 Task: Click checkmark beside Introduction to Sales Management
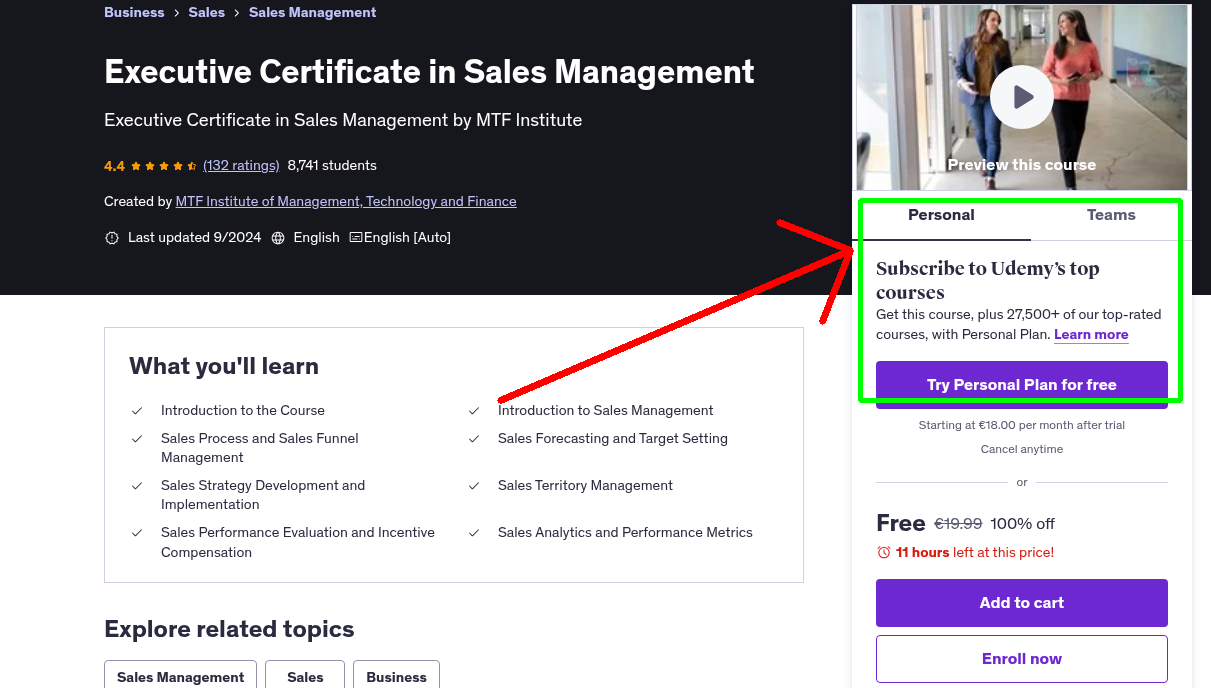click(474, 411)
